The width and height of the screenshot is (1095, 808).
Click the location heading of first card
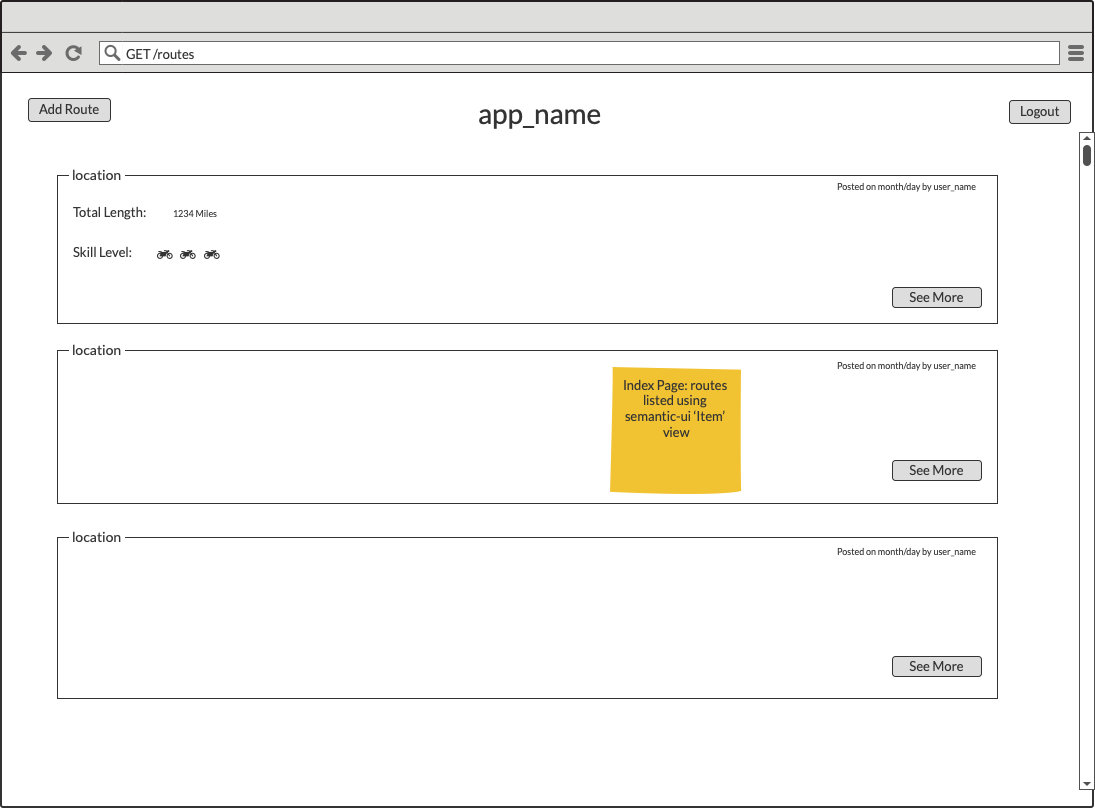pyautogui.click(x=96, y=175)
